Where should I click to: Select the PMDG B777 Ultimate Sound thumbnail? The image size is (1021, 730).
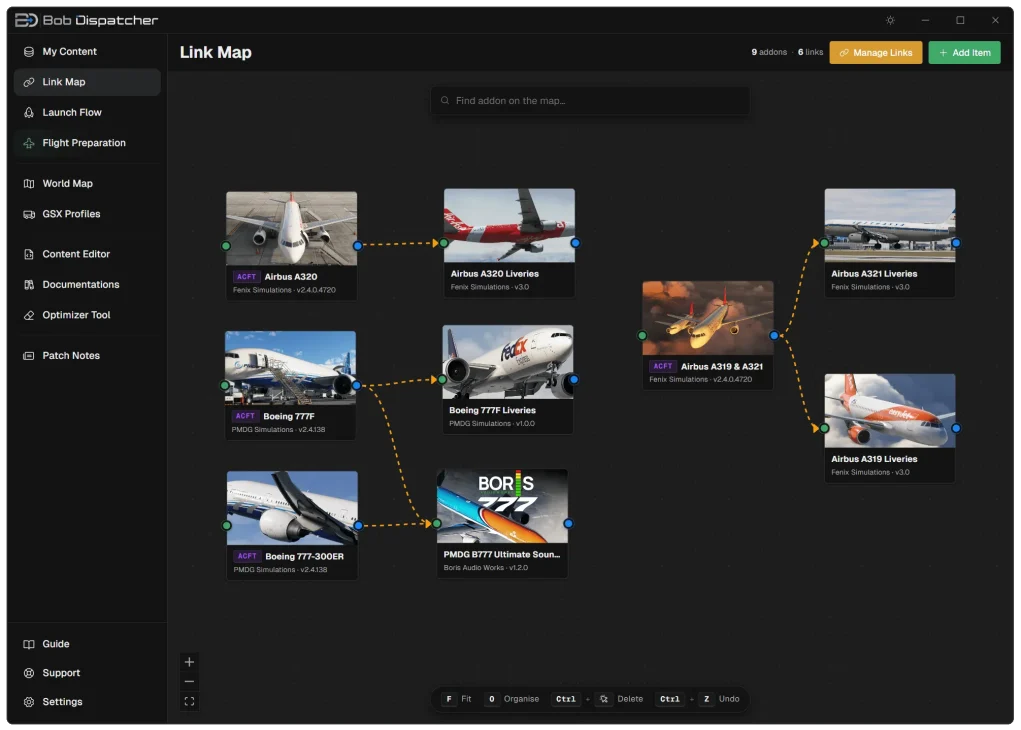pyautogui.click(x=502, y=506)
